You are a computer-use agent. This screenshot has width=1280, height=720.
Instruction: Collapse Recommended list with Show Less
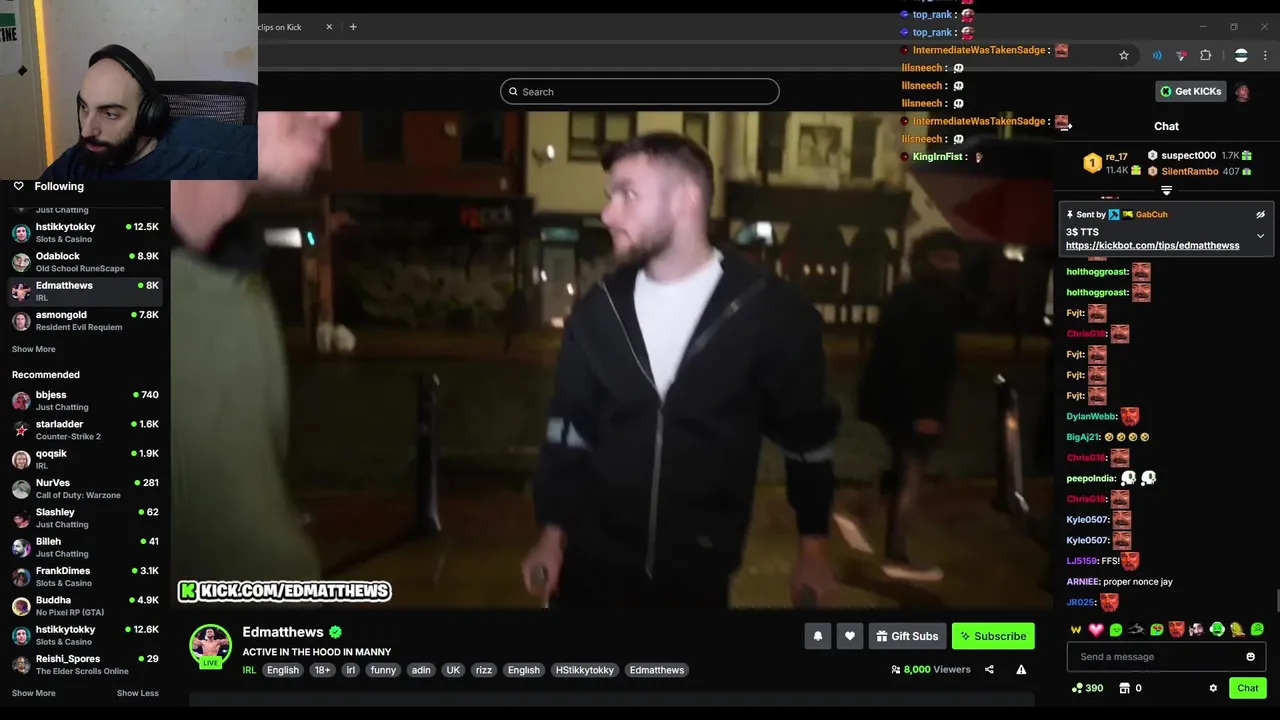coord(138,693)
